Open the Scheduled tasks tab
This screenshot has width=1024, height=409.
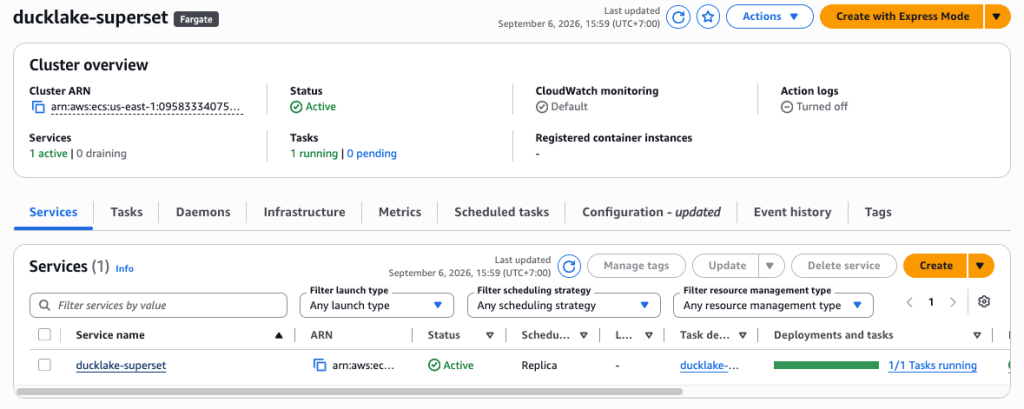[x=502, y=212]
